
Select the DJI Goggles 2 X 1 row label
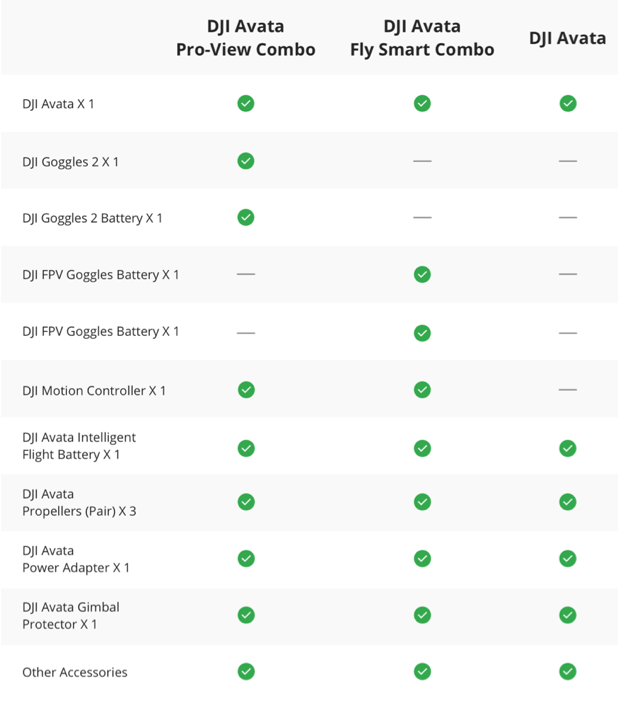tap(70, 161)
